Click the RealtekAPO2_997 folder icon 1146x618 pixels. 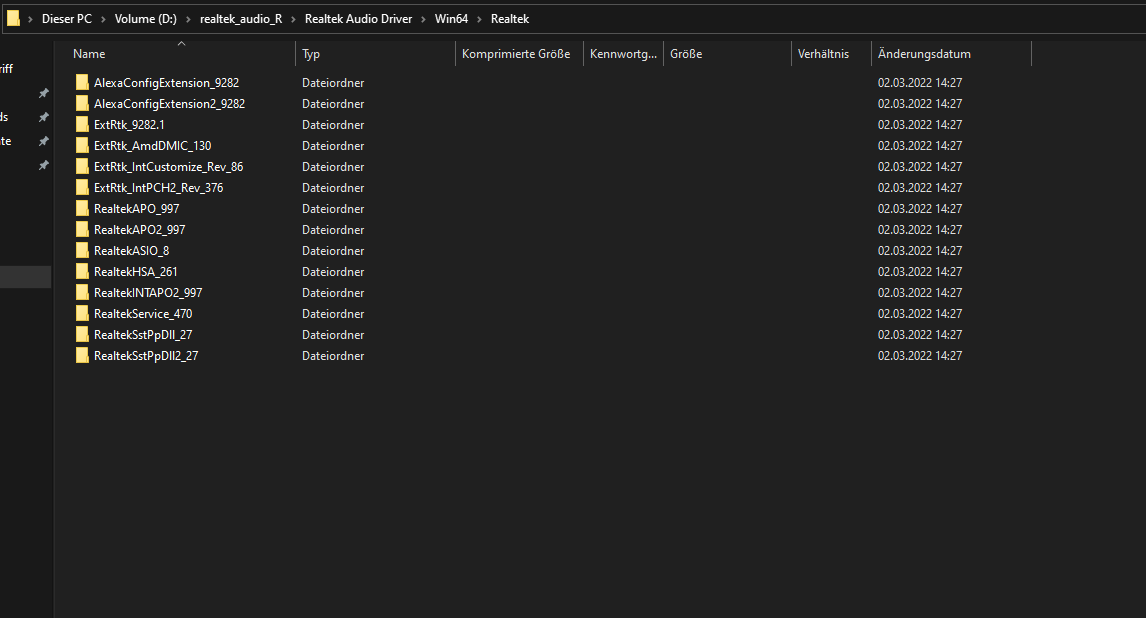coord(82,229)
